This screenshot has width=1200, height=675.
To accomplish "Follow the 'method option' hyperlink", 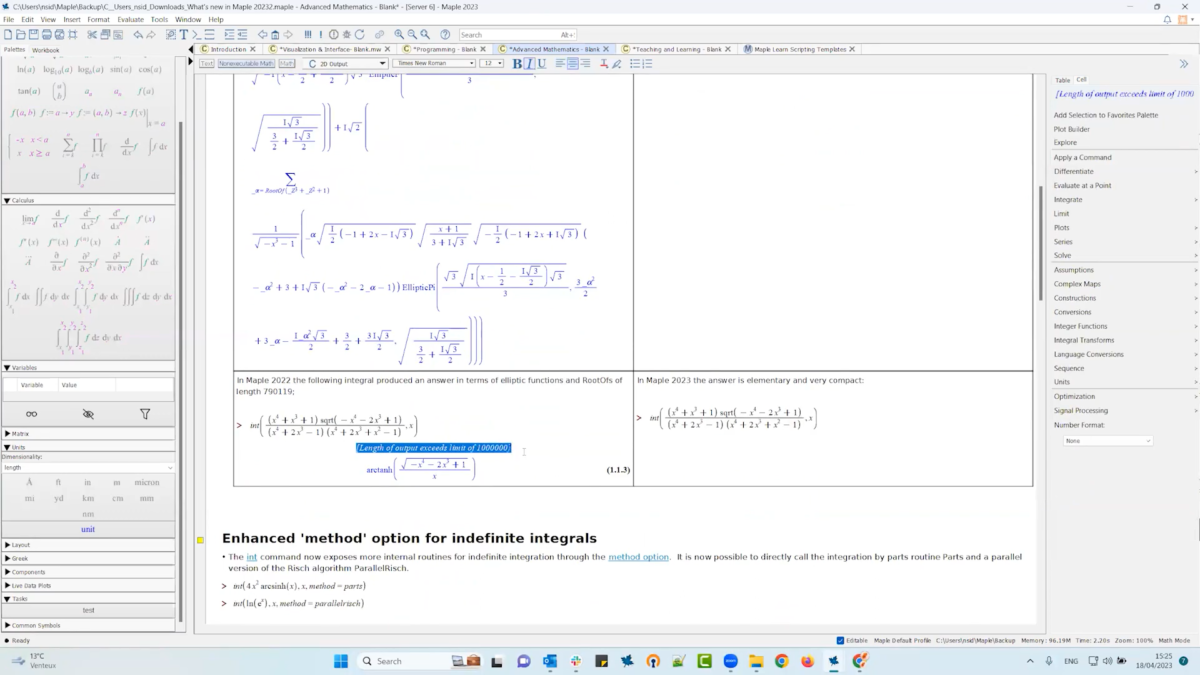I will [x=638, y=557].
